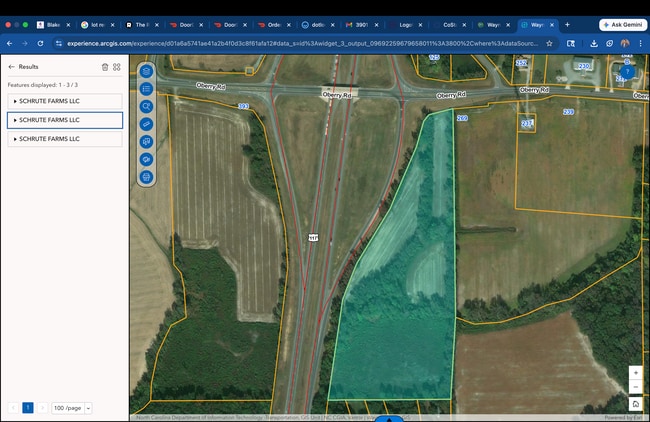Screen dimensions: 650x422
Task: Delete results with the trash icon
Action: pos(105,67)
